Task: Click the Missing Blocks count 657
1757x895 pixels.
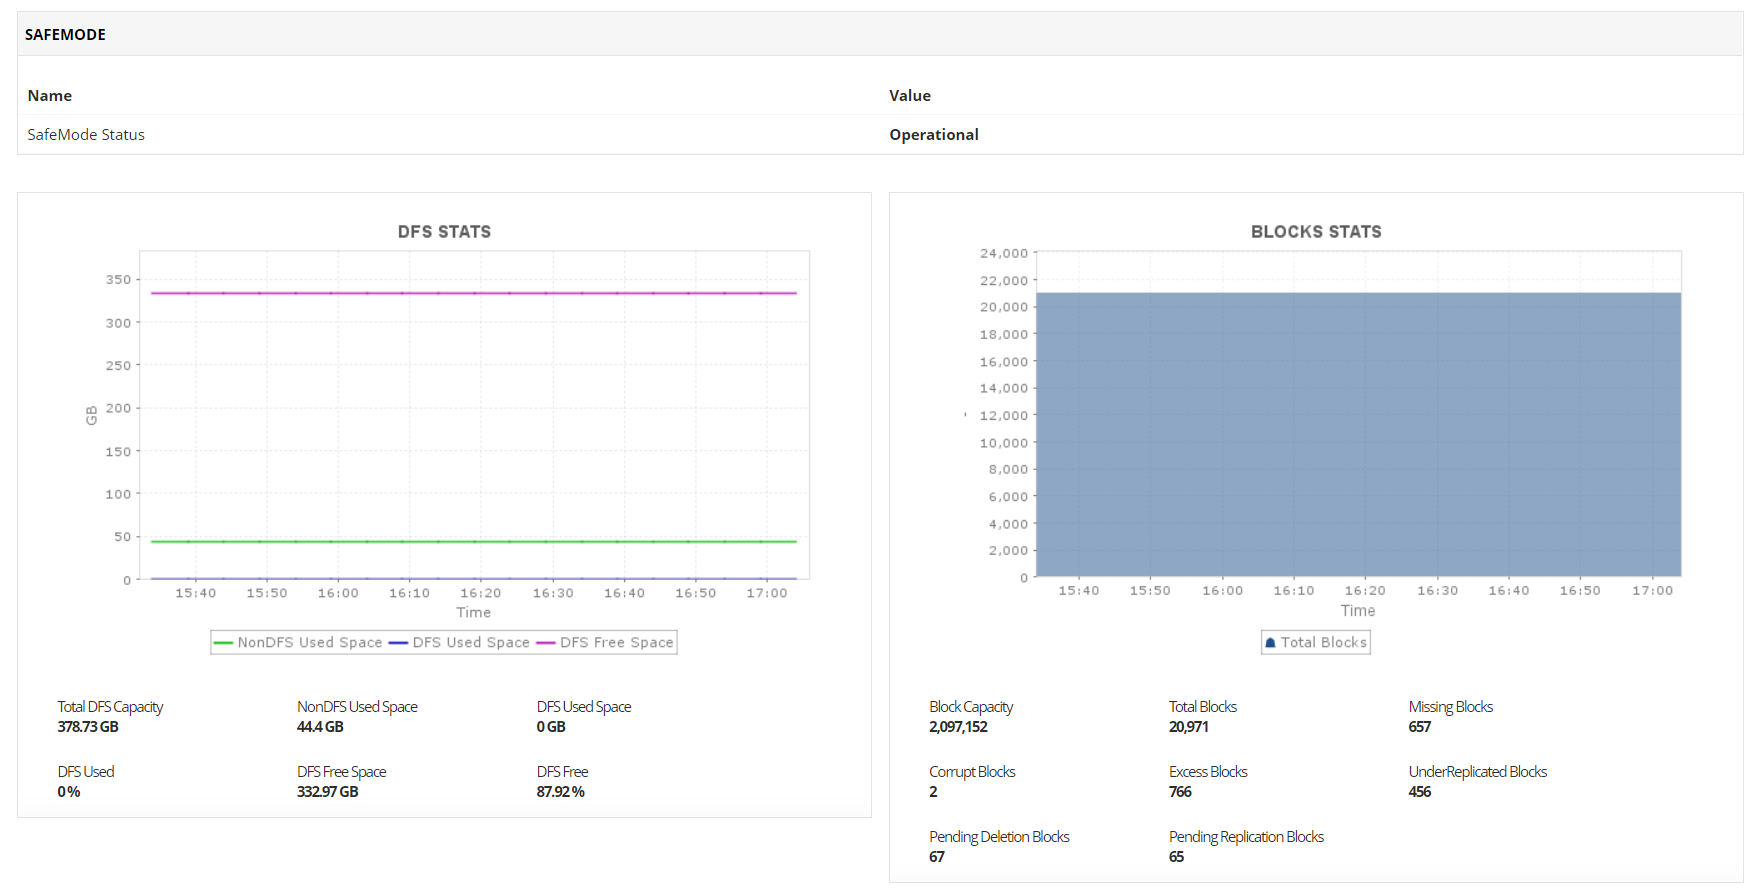Action: 1420,727
